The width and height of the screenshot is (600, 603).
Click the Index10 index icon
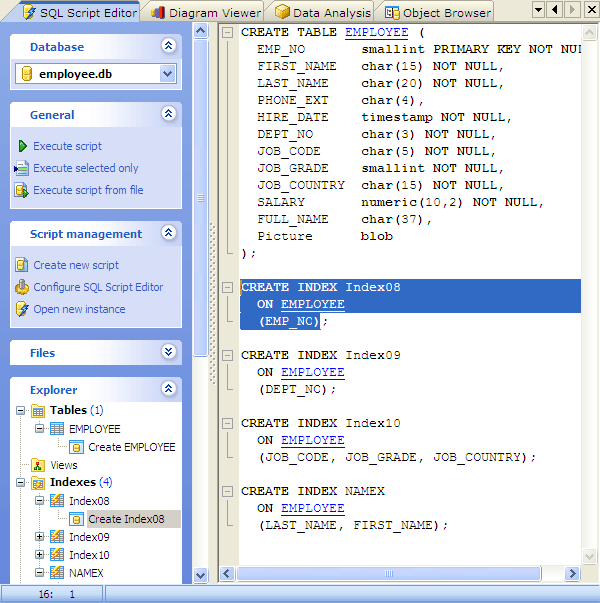[57, 555]
